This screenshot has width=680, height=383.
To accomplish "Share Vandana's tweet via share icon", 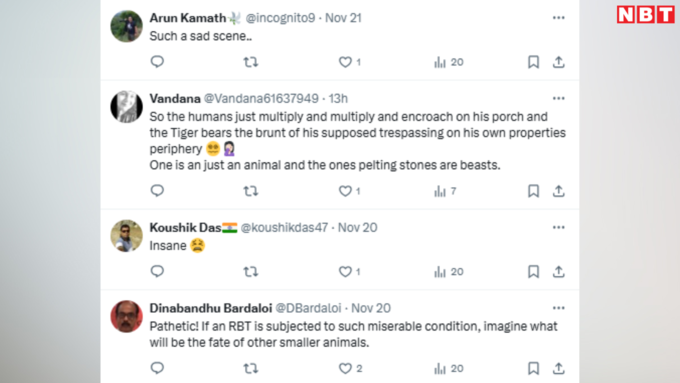I will click(559, 191).
